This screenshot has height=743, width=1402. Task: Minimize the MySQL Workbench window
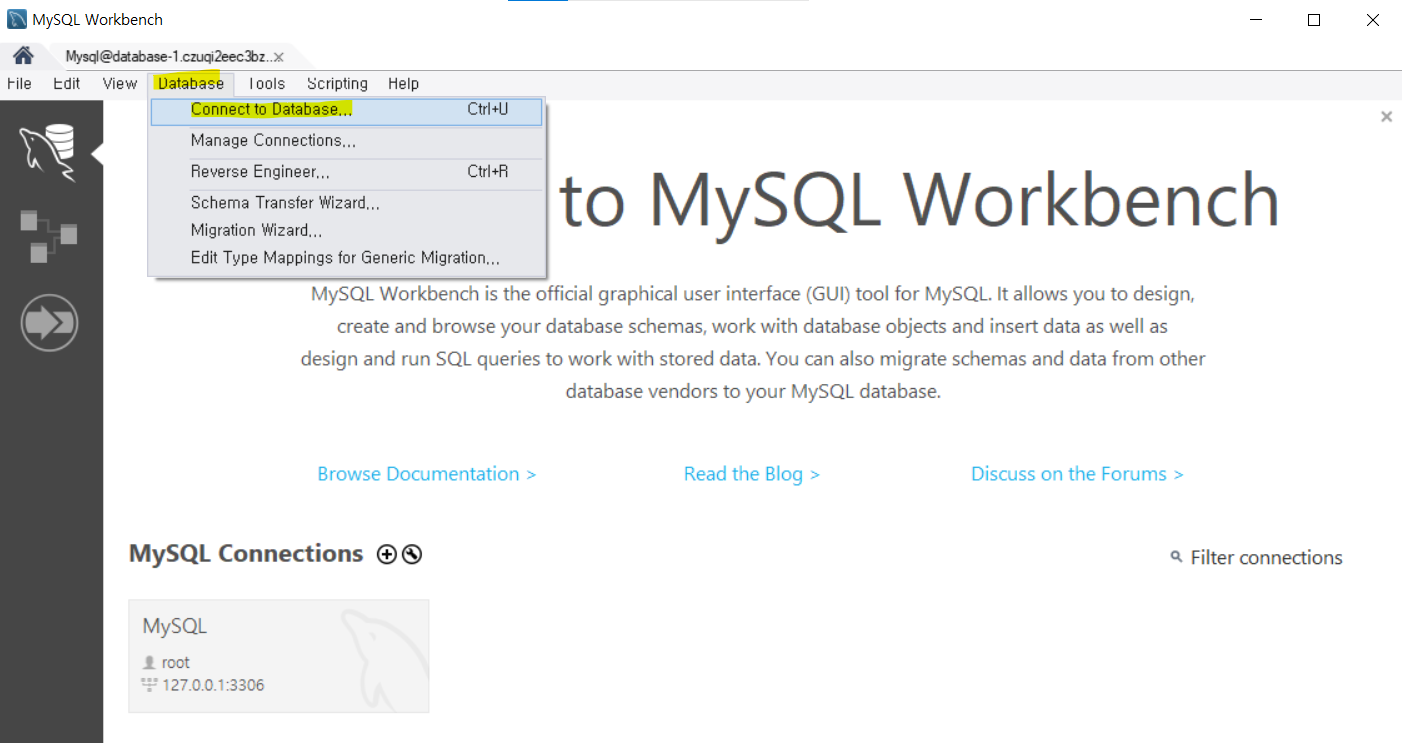point(1257,20)
